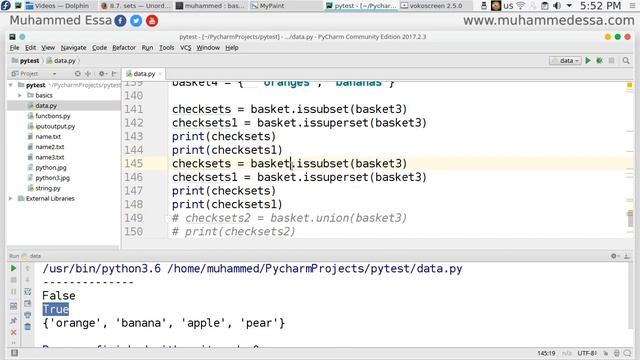640x360 pixels.
Task: Click YouTube icon beside Muhammed Essa
Action: coord(152,21)
